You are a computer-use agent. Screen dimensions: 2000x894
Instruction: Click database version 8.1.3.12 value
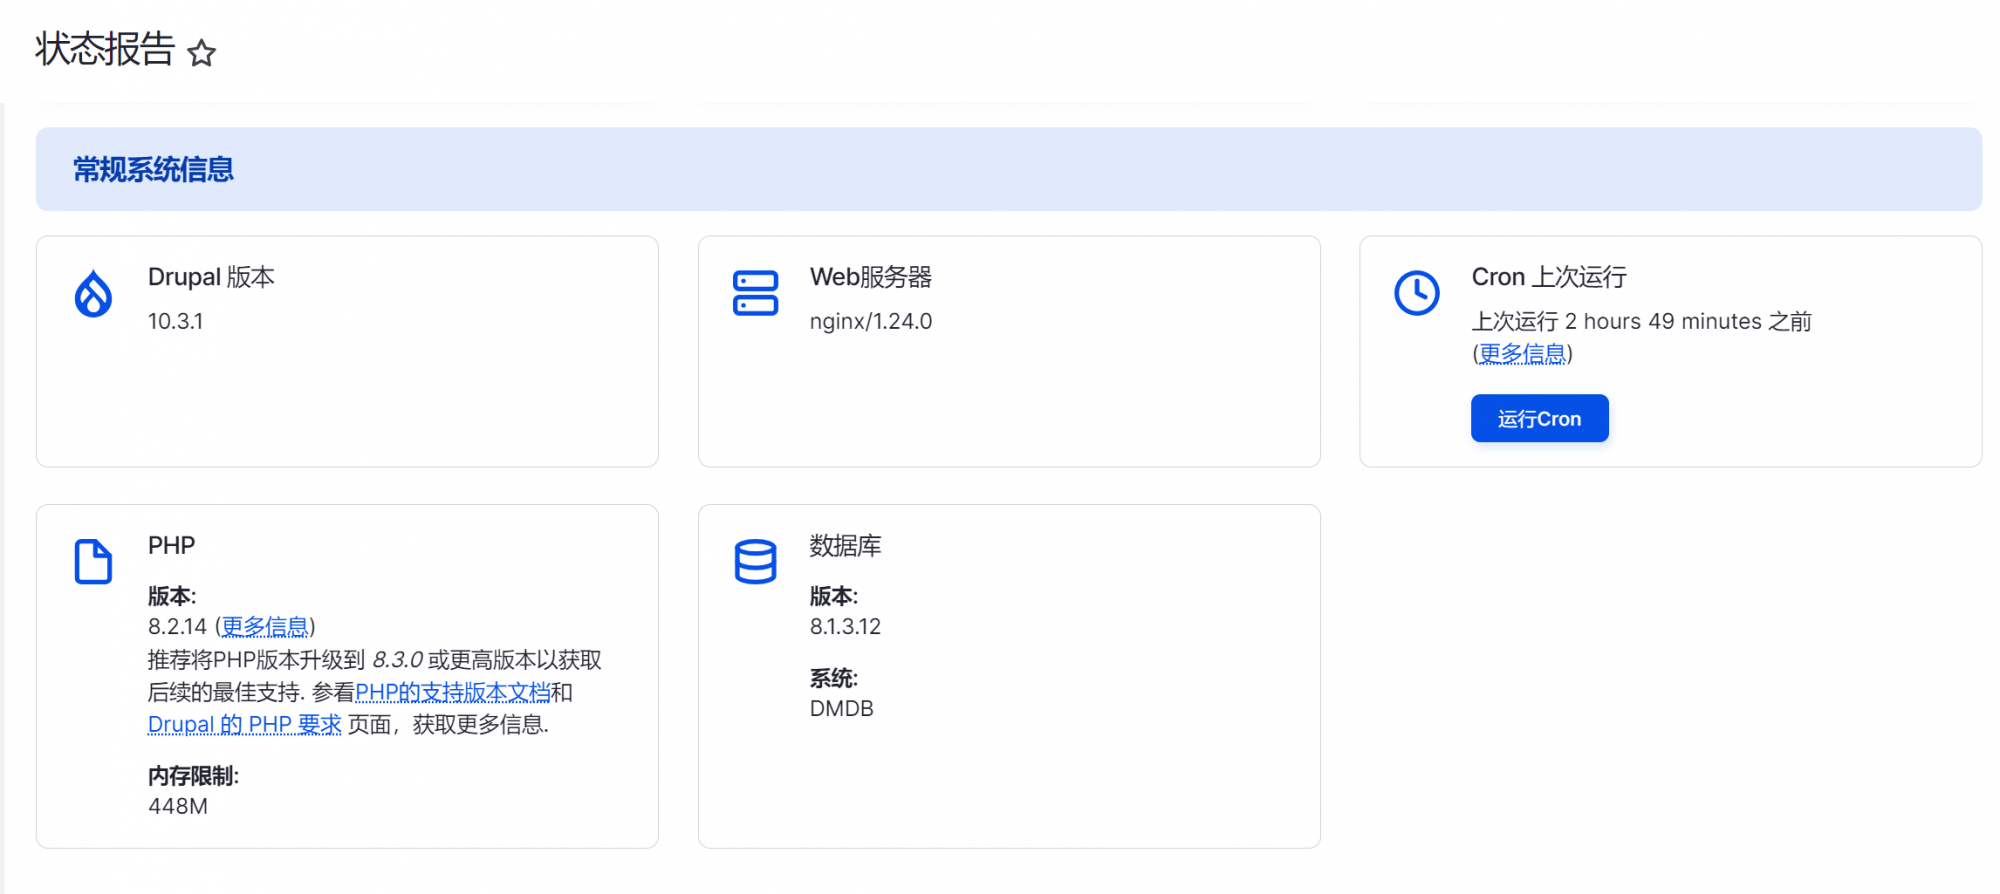[x=845, y=626]
